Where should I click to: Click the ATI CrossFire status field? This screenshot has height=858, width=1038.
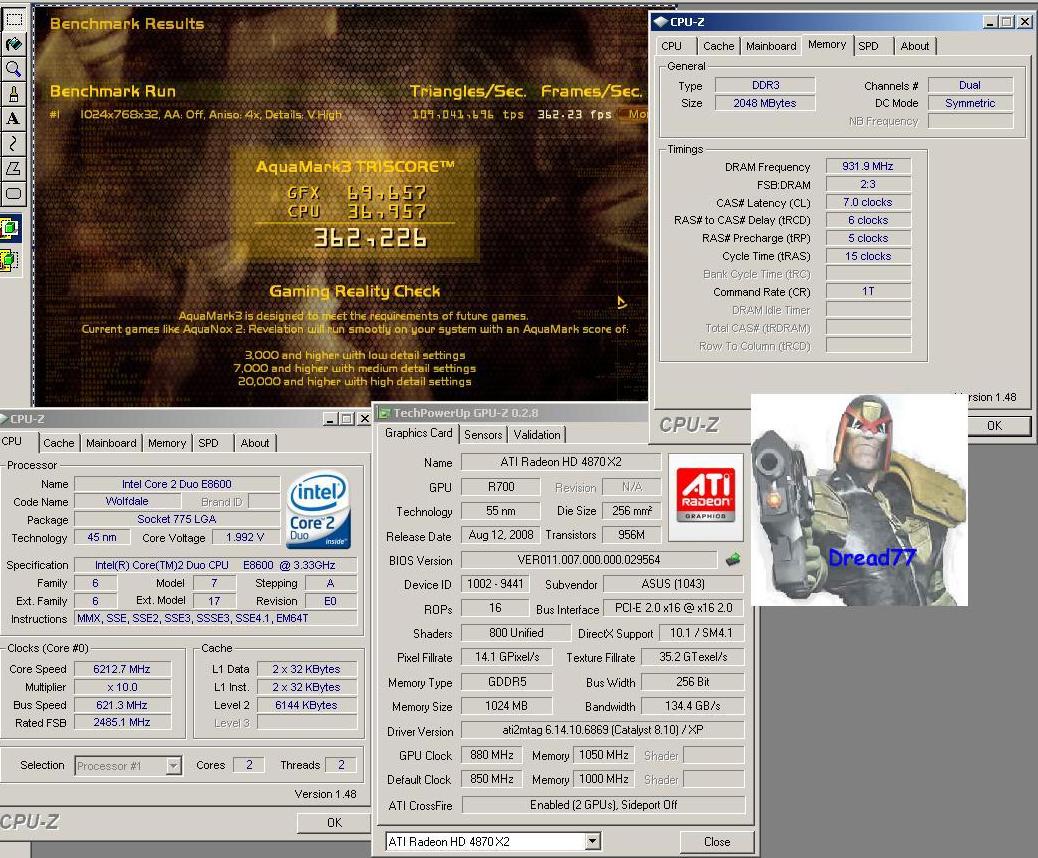(x=603, y=805)
